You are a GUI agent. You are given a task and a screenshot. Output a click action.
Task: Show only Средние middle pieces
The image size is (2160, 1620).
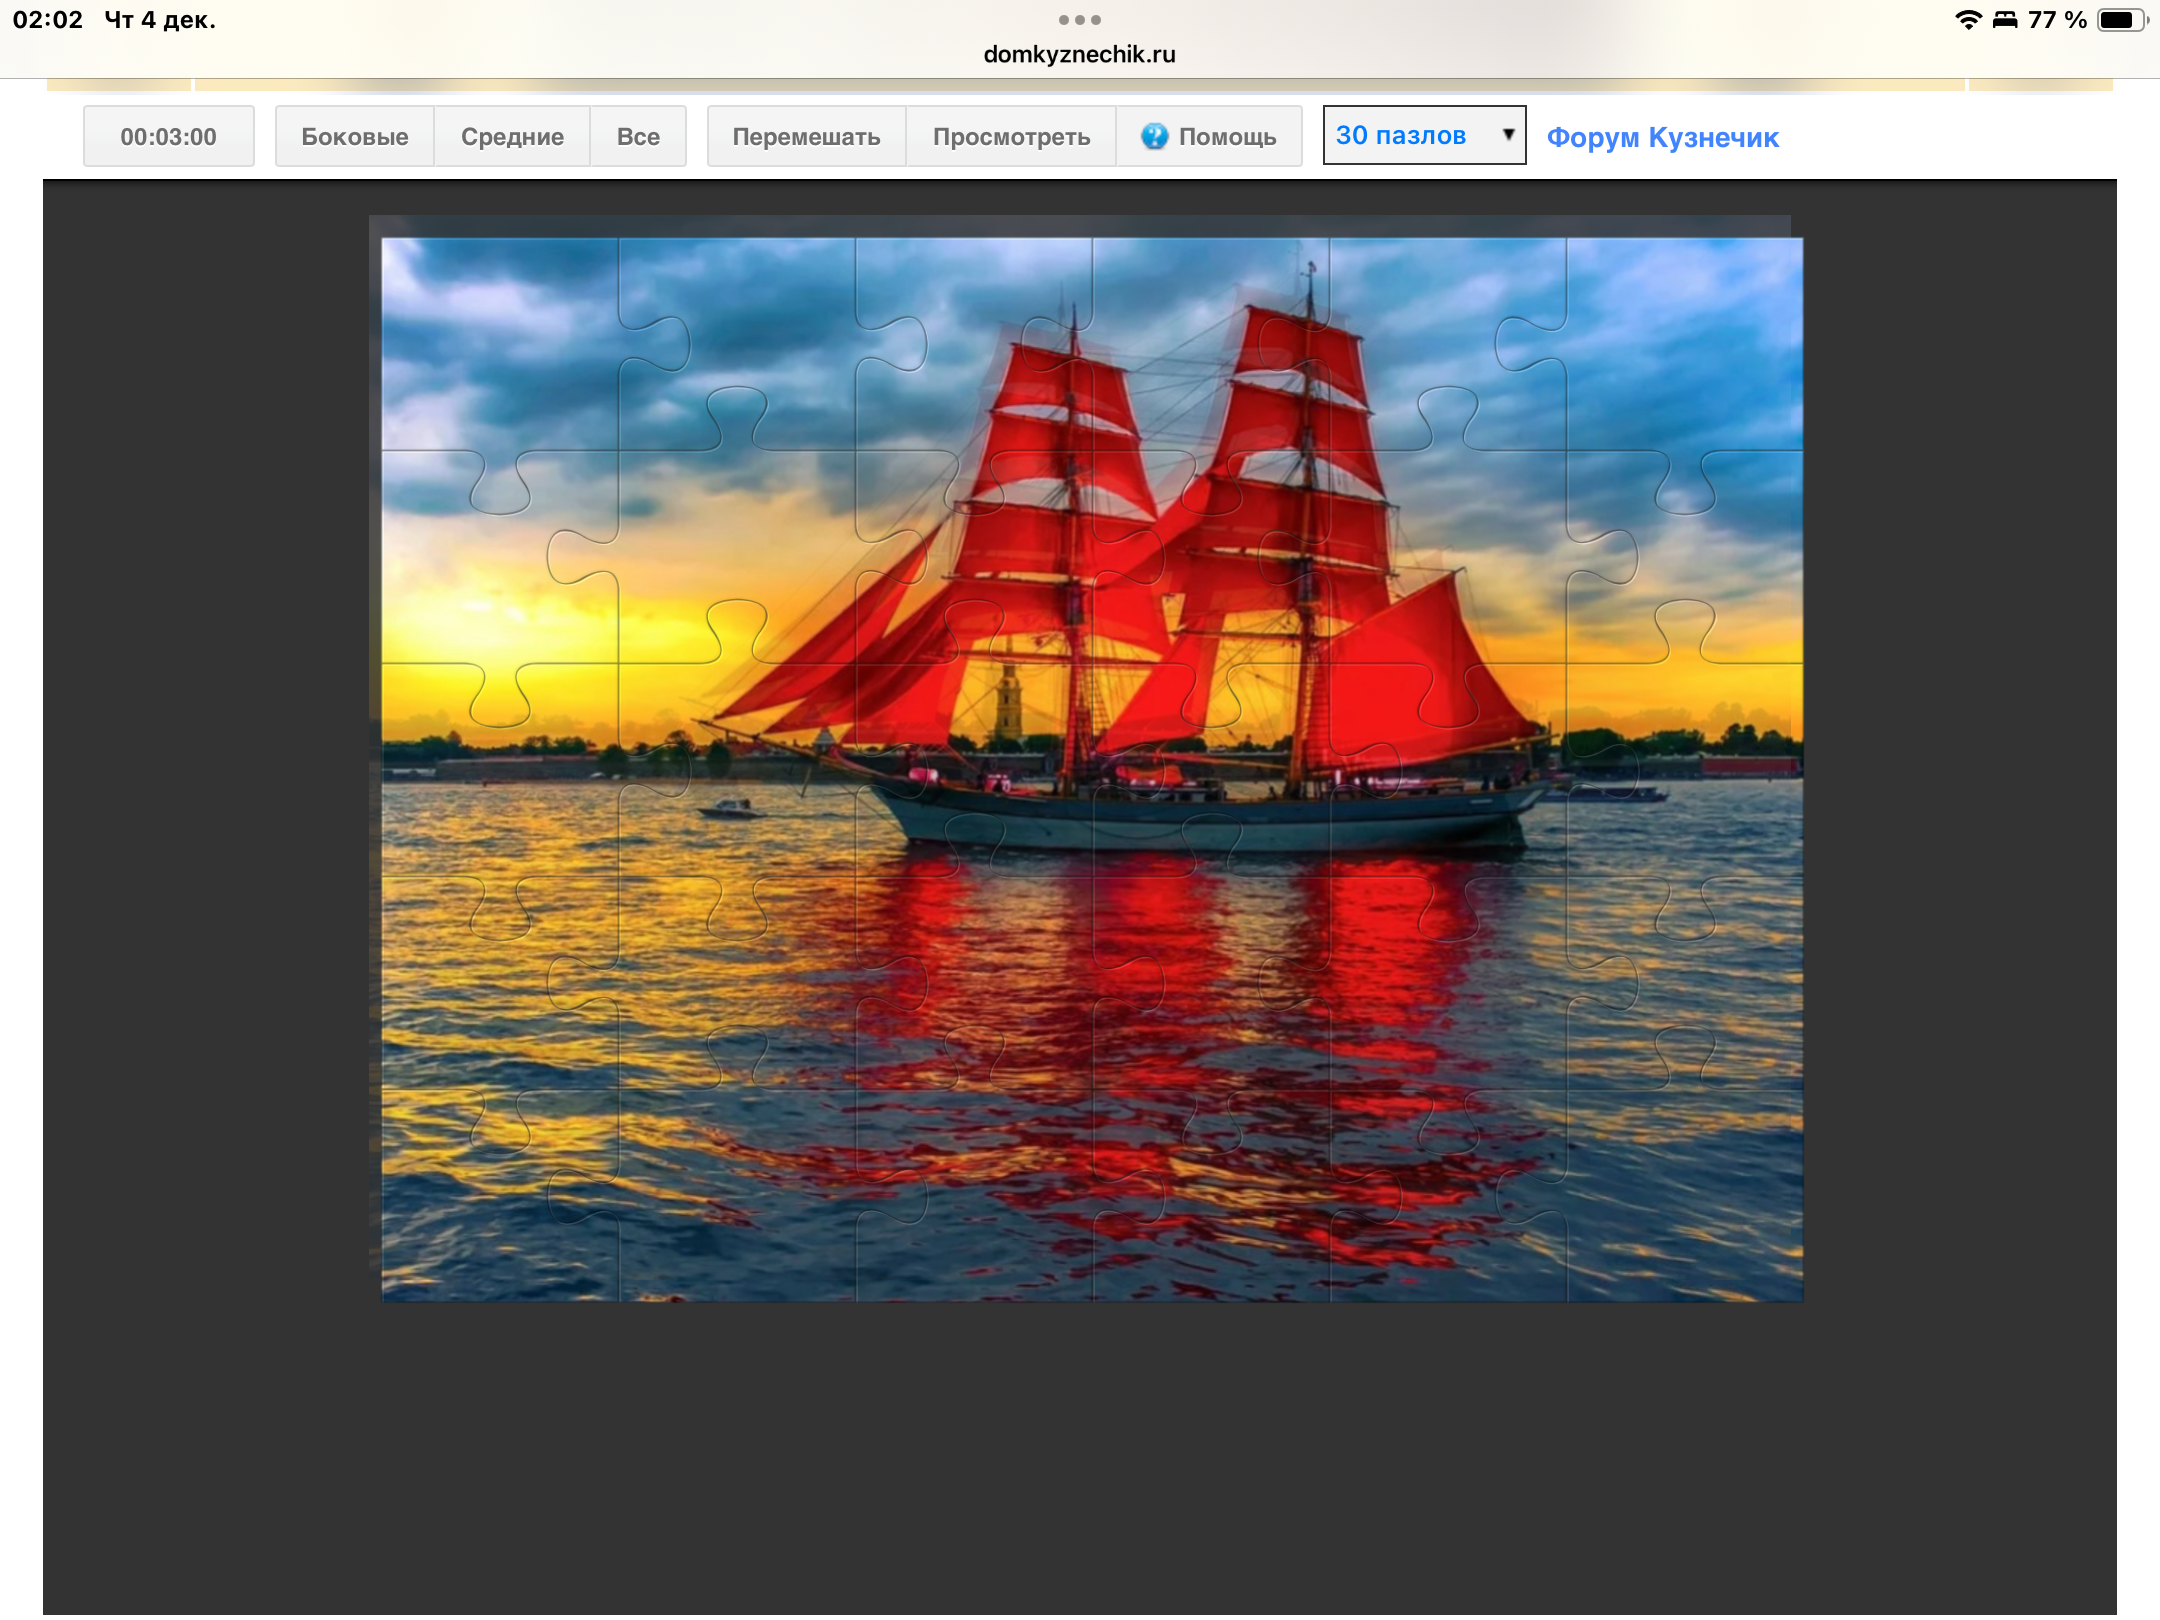click(x=512, y=136)
